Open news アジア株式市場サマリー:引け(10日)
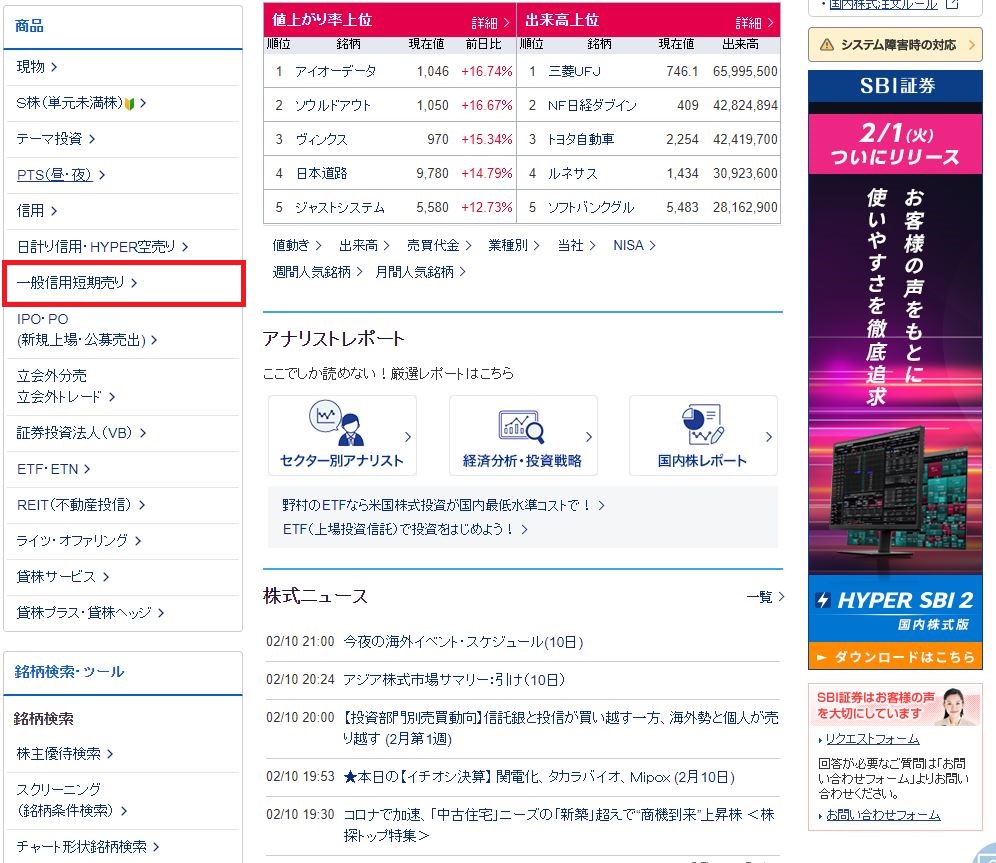The image size is (996, 863). click(x=454, y=680)
